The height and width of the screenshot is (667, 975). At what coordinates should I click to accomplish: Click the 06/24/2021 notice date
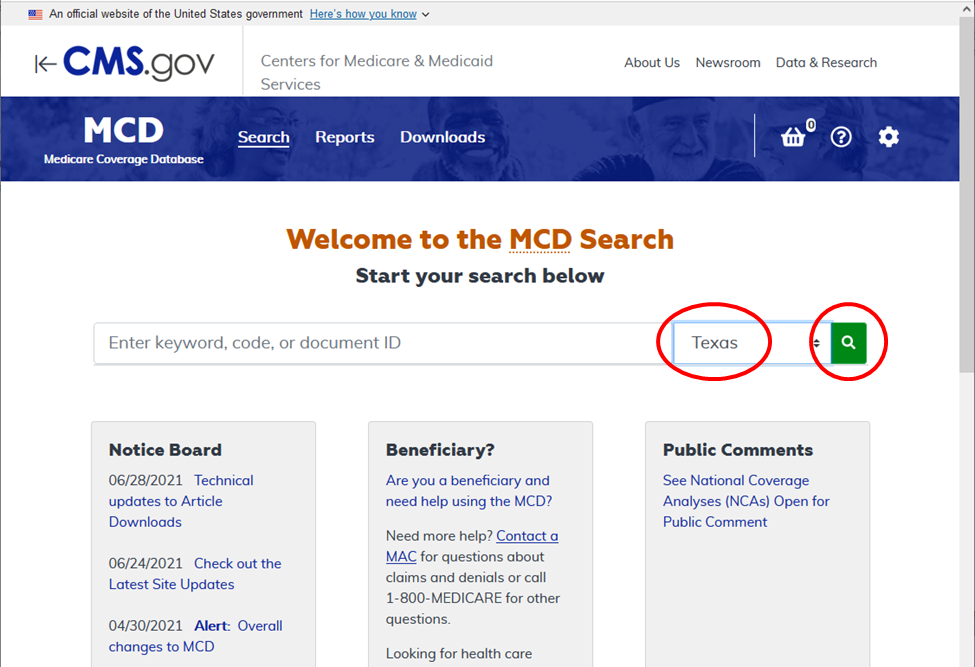tap(146, 563)
